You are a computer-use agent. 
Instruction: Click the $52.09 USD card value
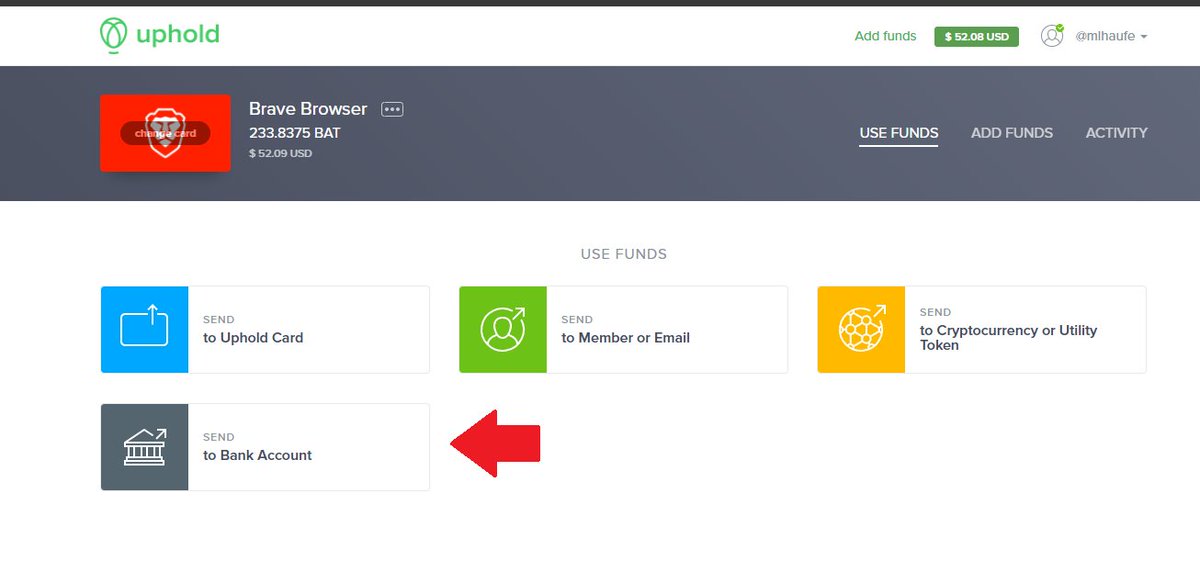[x=281, y=154]
